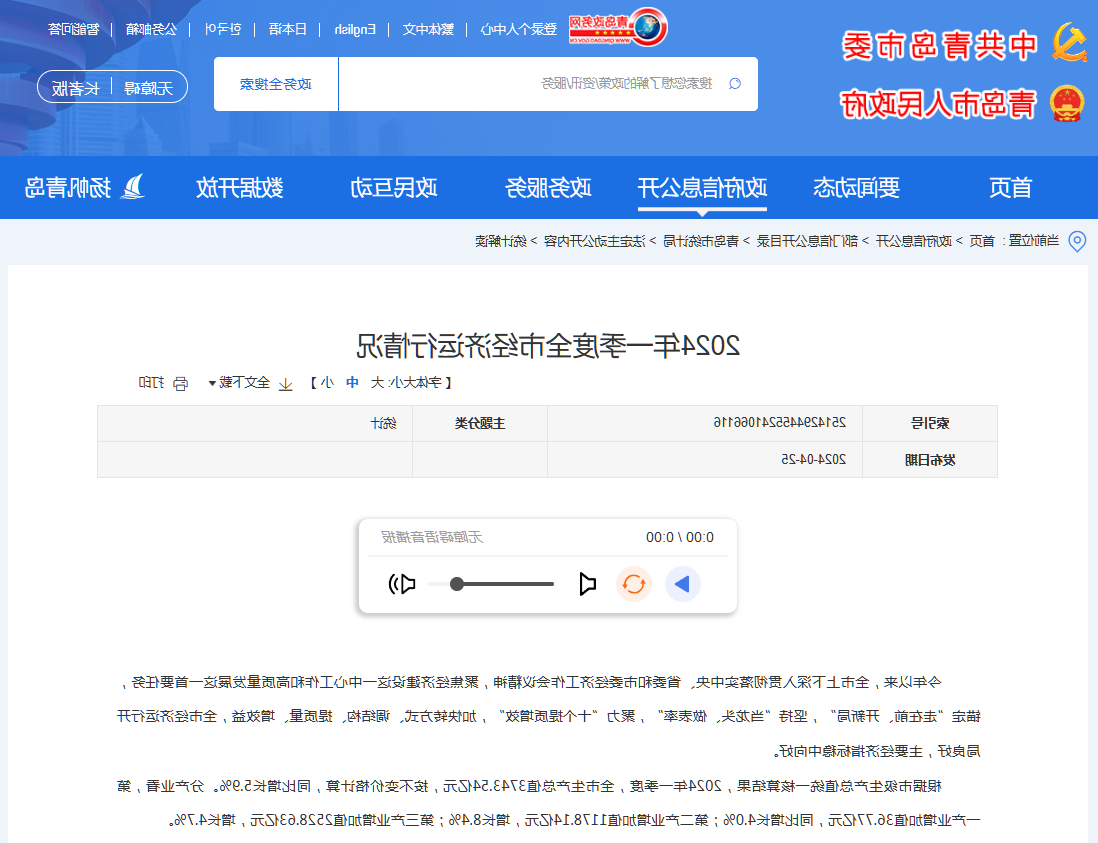Click the blue play button in audio player
This screenshot has width=1098, height=843.
coord(682,584)
